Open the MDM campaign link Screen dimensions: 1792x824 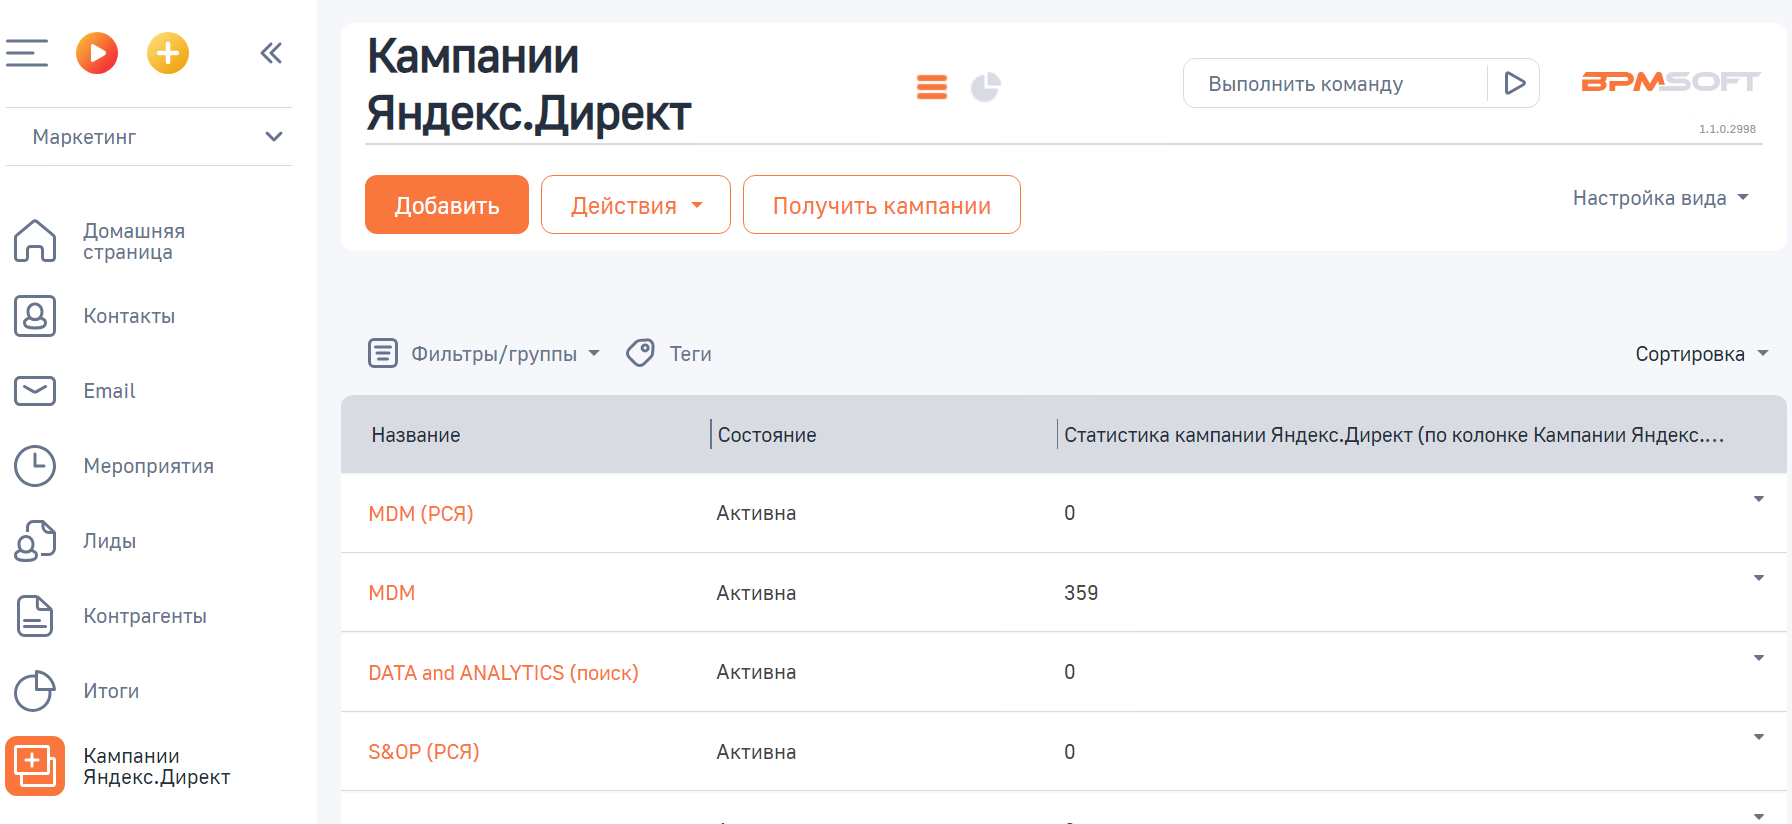pyautogui.click(x=392, y=593)
